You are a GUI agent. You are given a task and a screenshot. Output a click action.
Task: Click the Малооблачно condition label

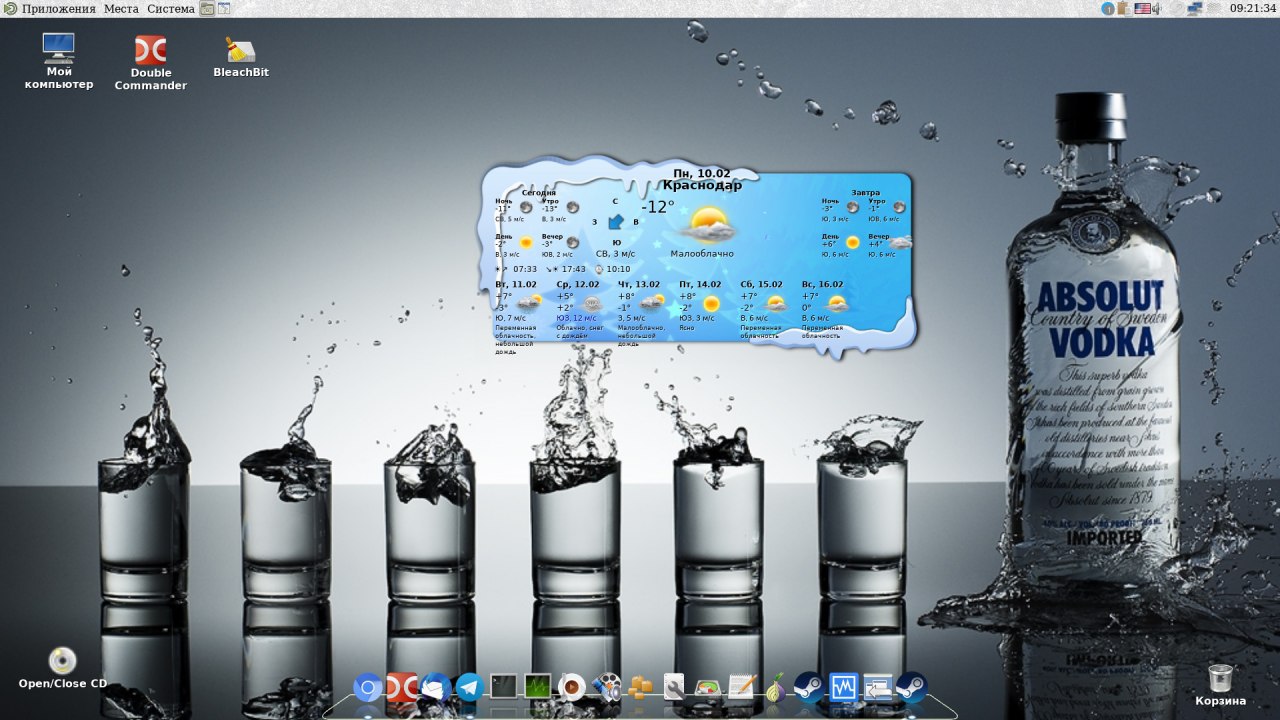702,254
